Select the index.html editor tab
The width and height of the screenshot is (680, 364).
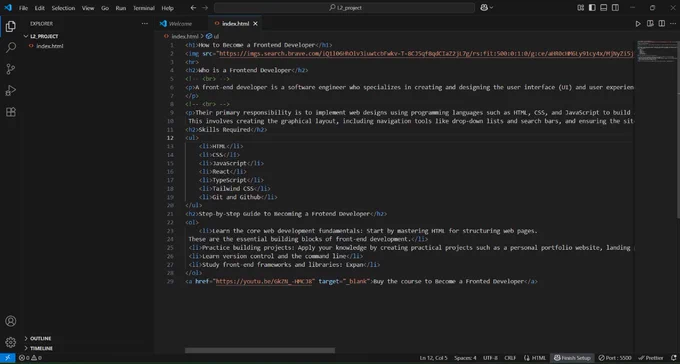235,24
